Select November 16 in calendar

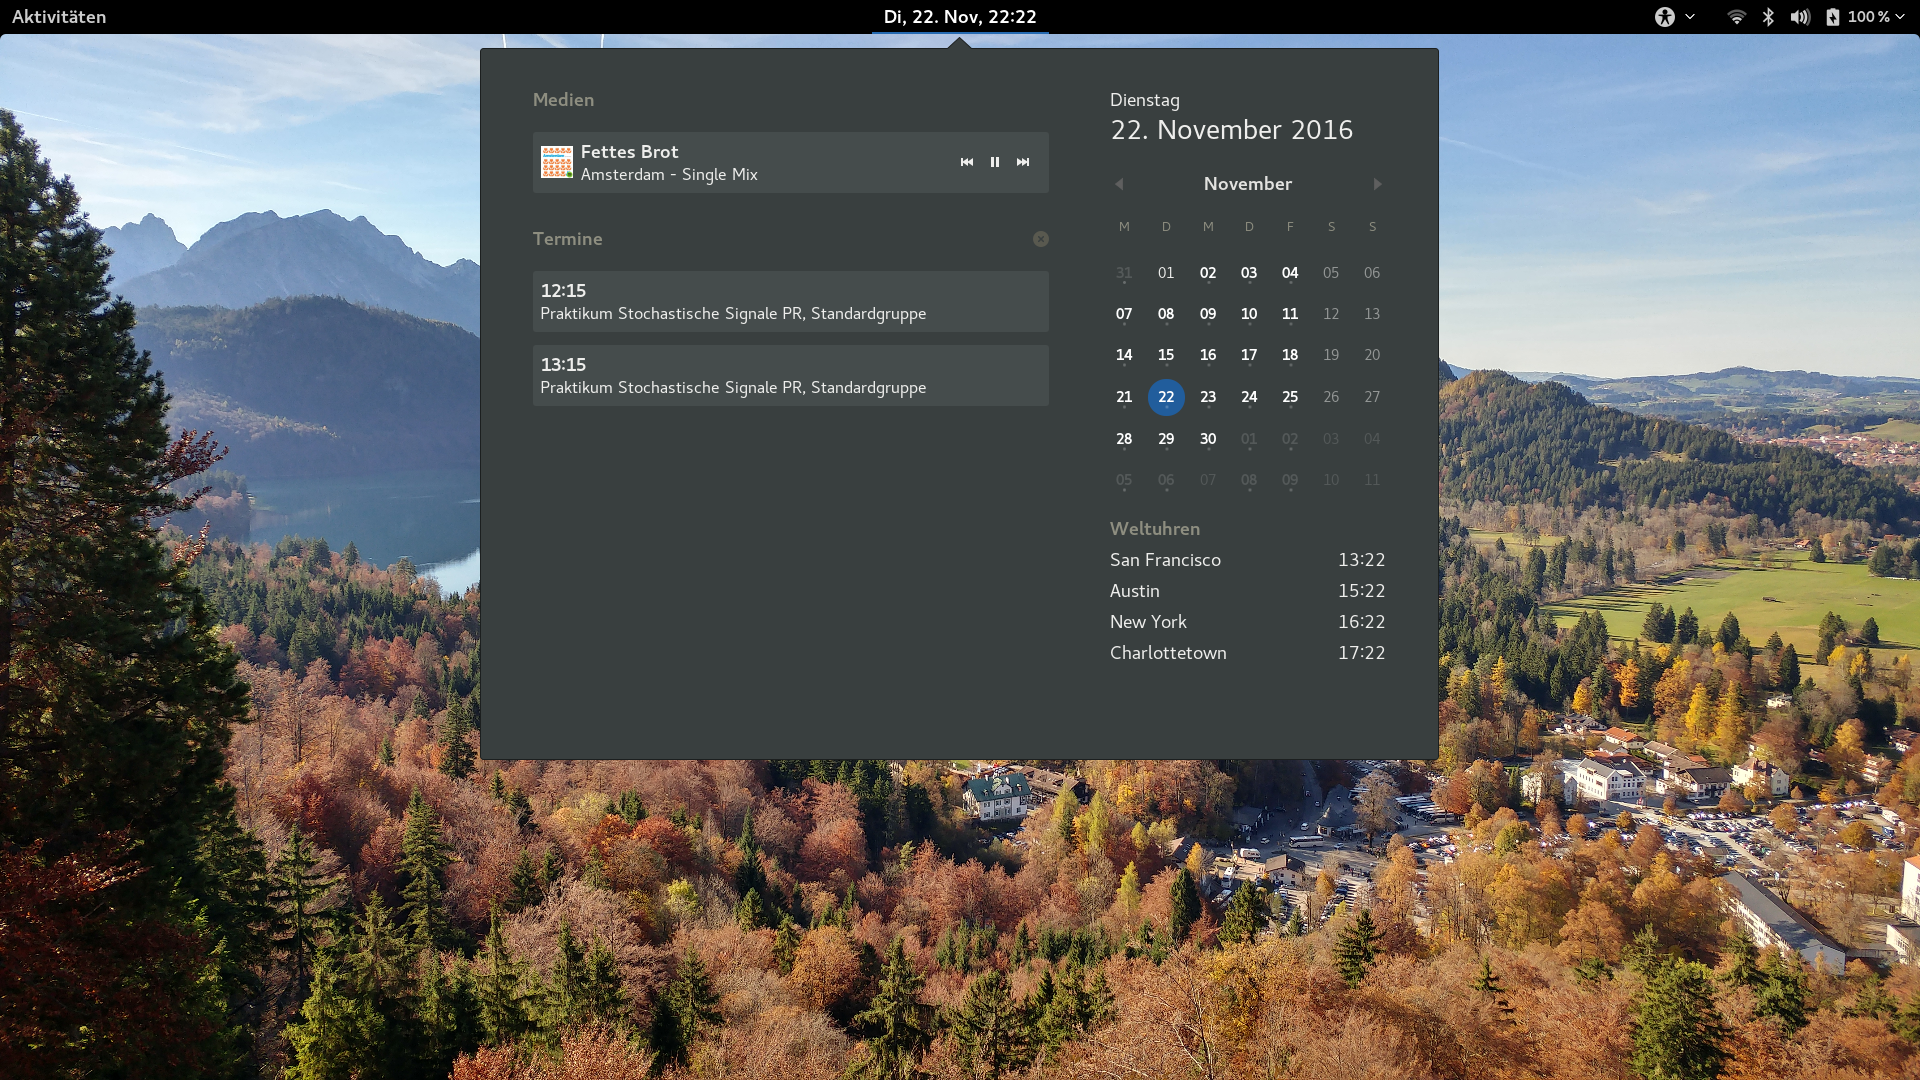coord(1208,355)
